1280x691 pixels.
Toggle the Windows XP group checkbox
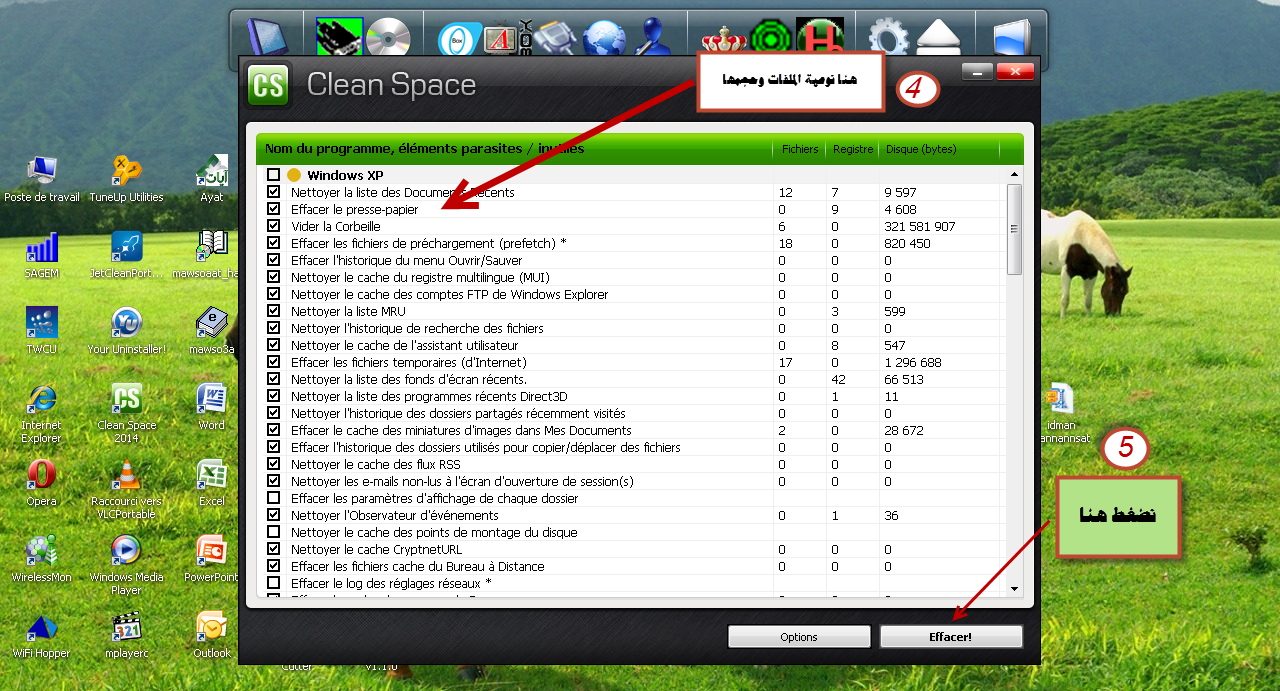tap(274, 175)
